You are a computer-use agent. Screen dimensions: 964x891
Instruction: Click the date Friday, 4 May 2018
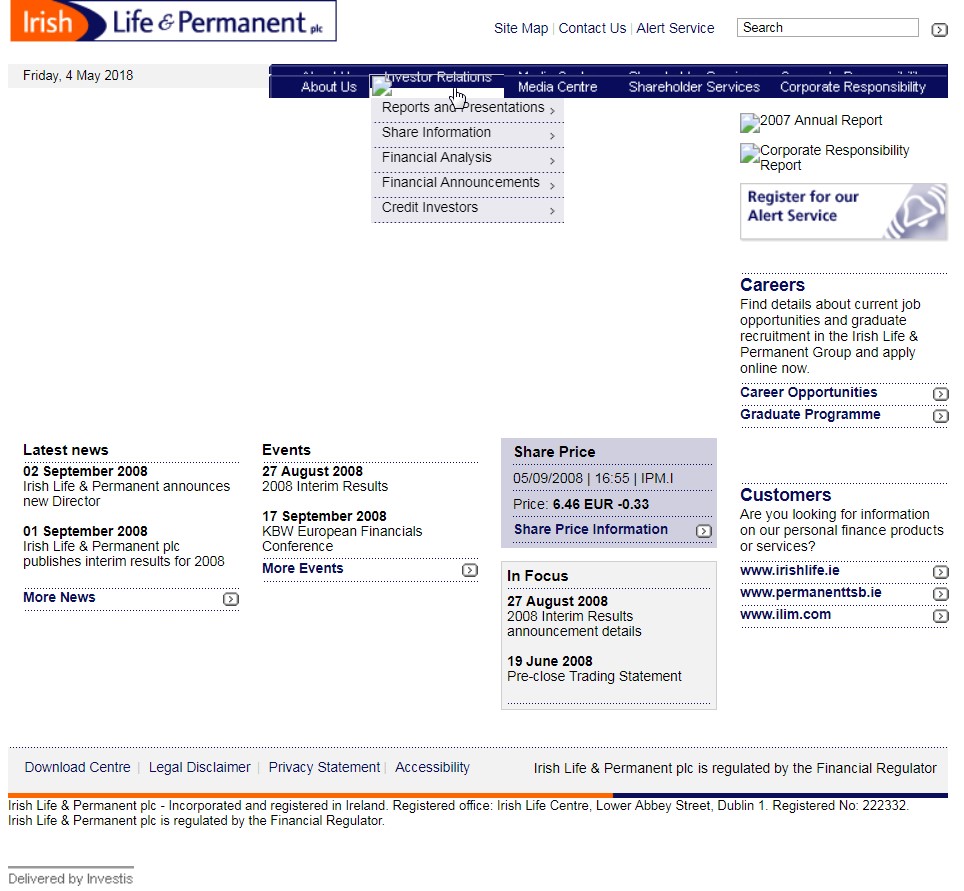click(x=78, y=76)
